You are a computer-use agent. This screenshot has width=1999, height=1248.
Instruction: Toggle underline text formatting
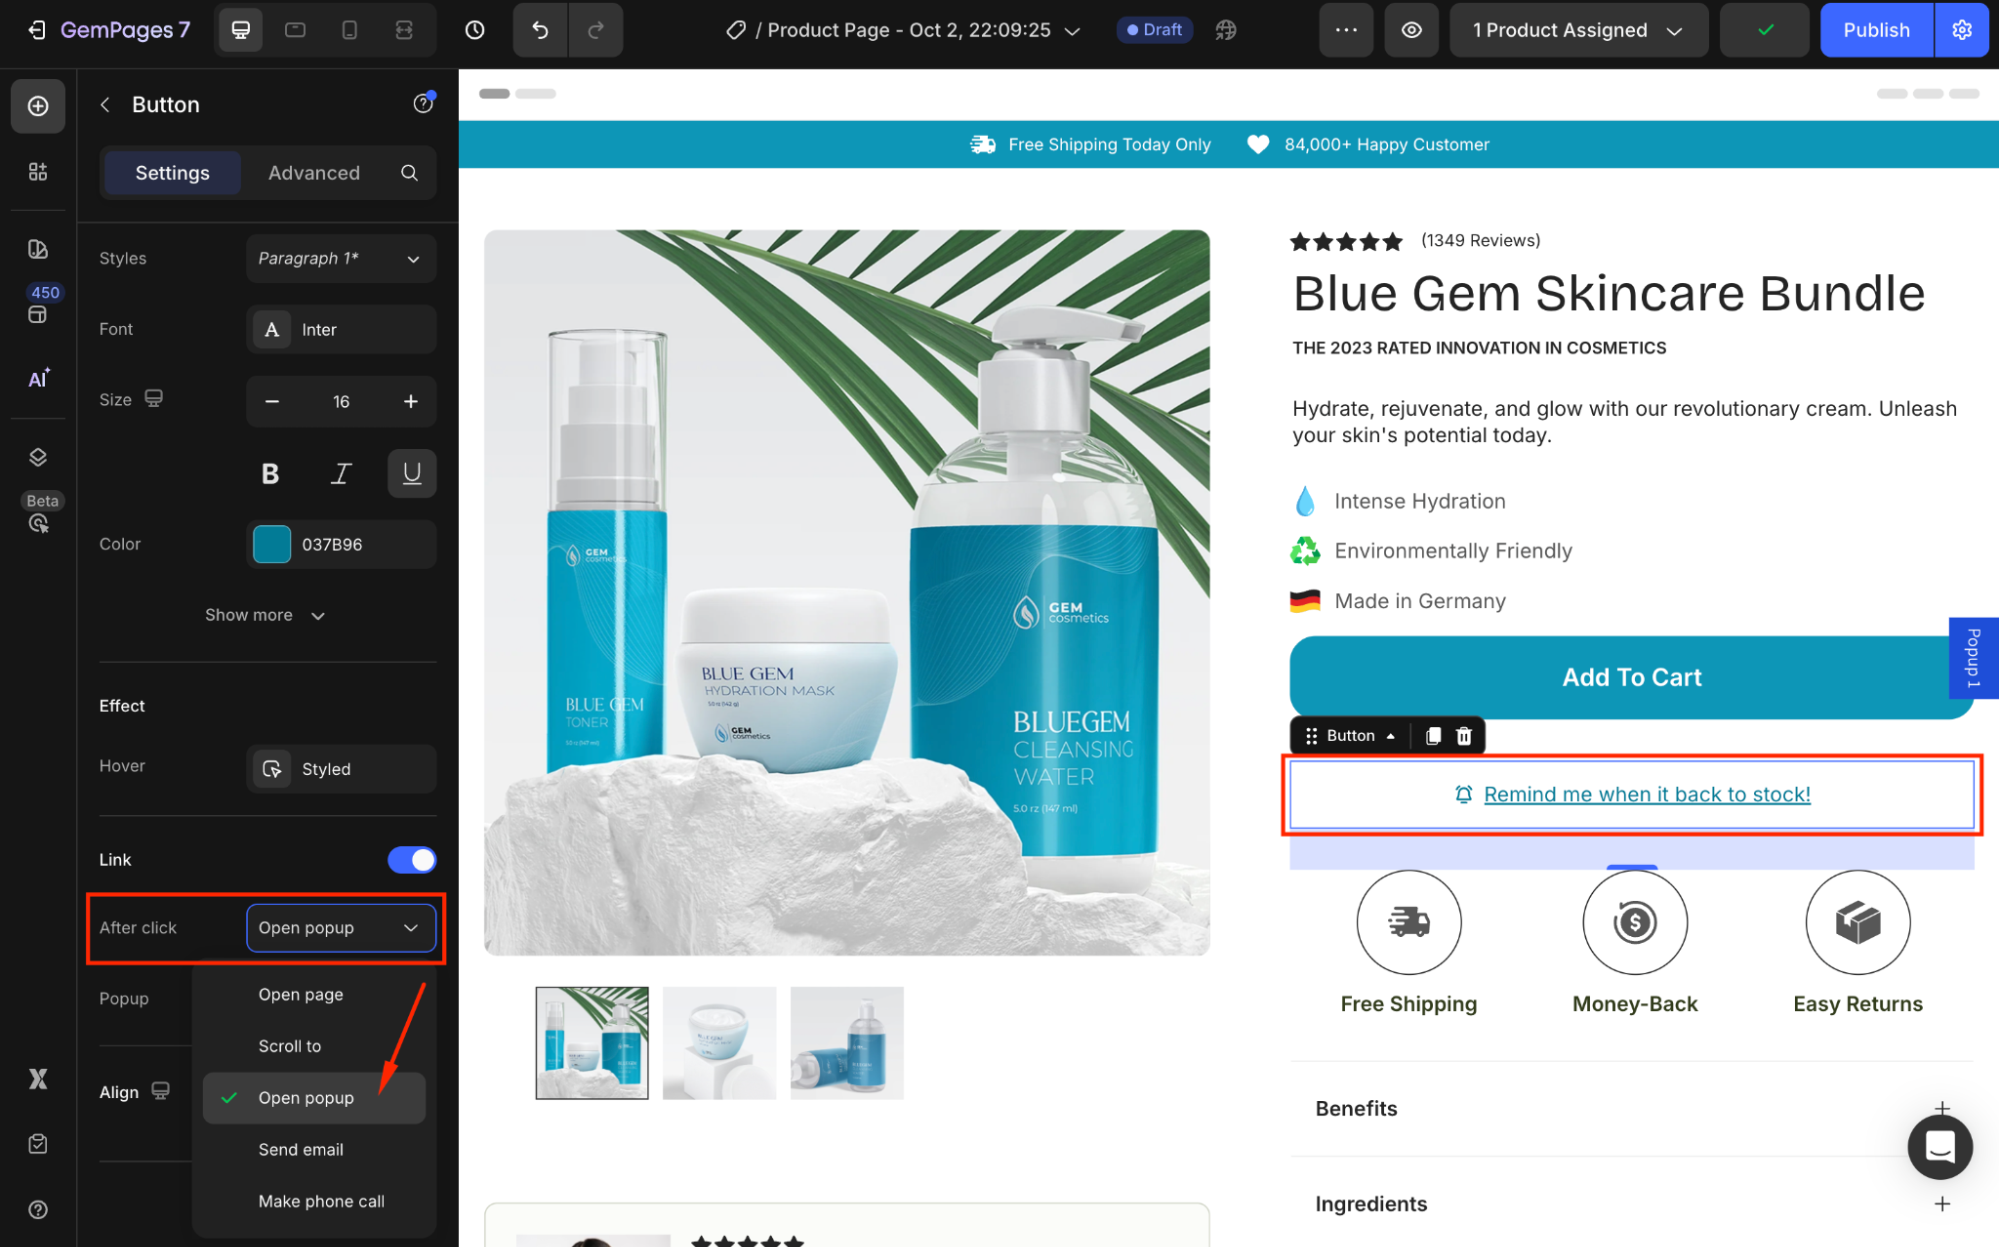pos(411,473)
